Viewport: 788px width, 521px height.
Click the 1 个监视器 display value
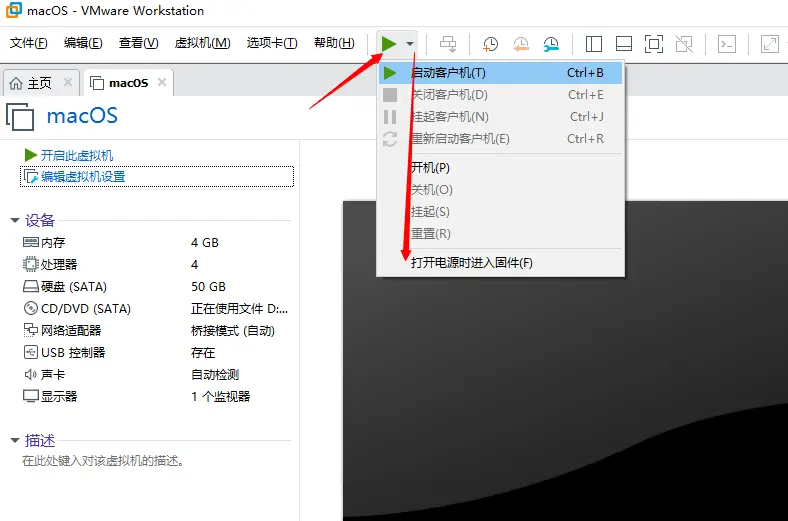221,396
